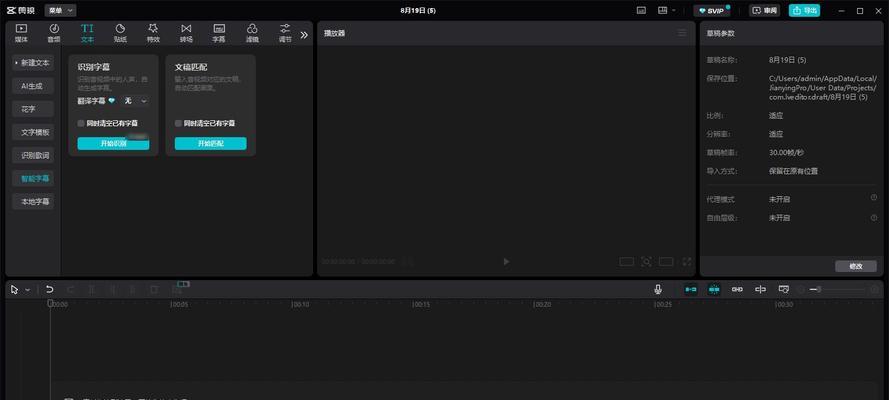This screenshot has width=889, height=400.
Task: Toggle auto snapping on the timeline
Action: [x=714, y=290]
